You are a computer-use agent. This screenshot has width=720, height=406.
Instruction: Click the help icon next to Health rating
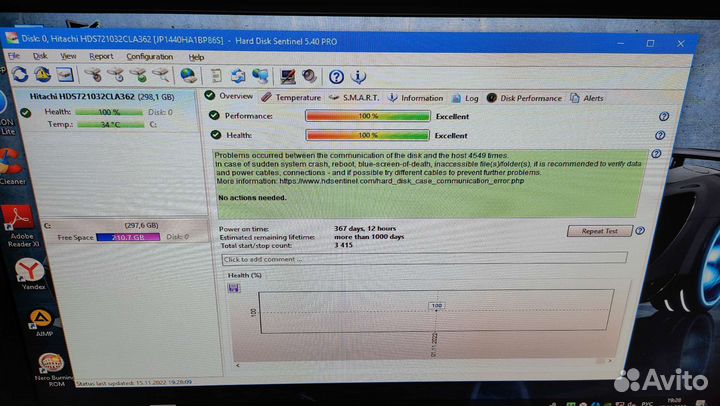[x=660, y=135]
